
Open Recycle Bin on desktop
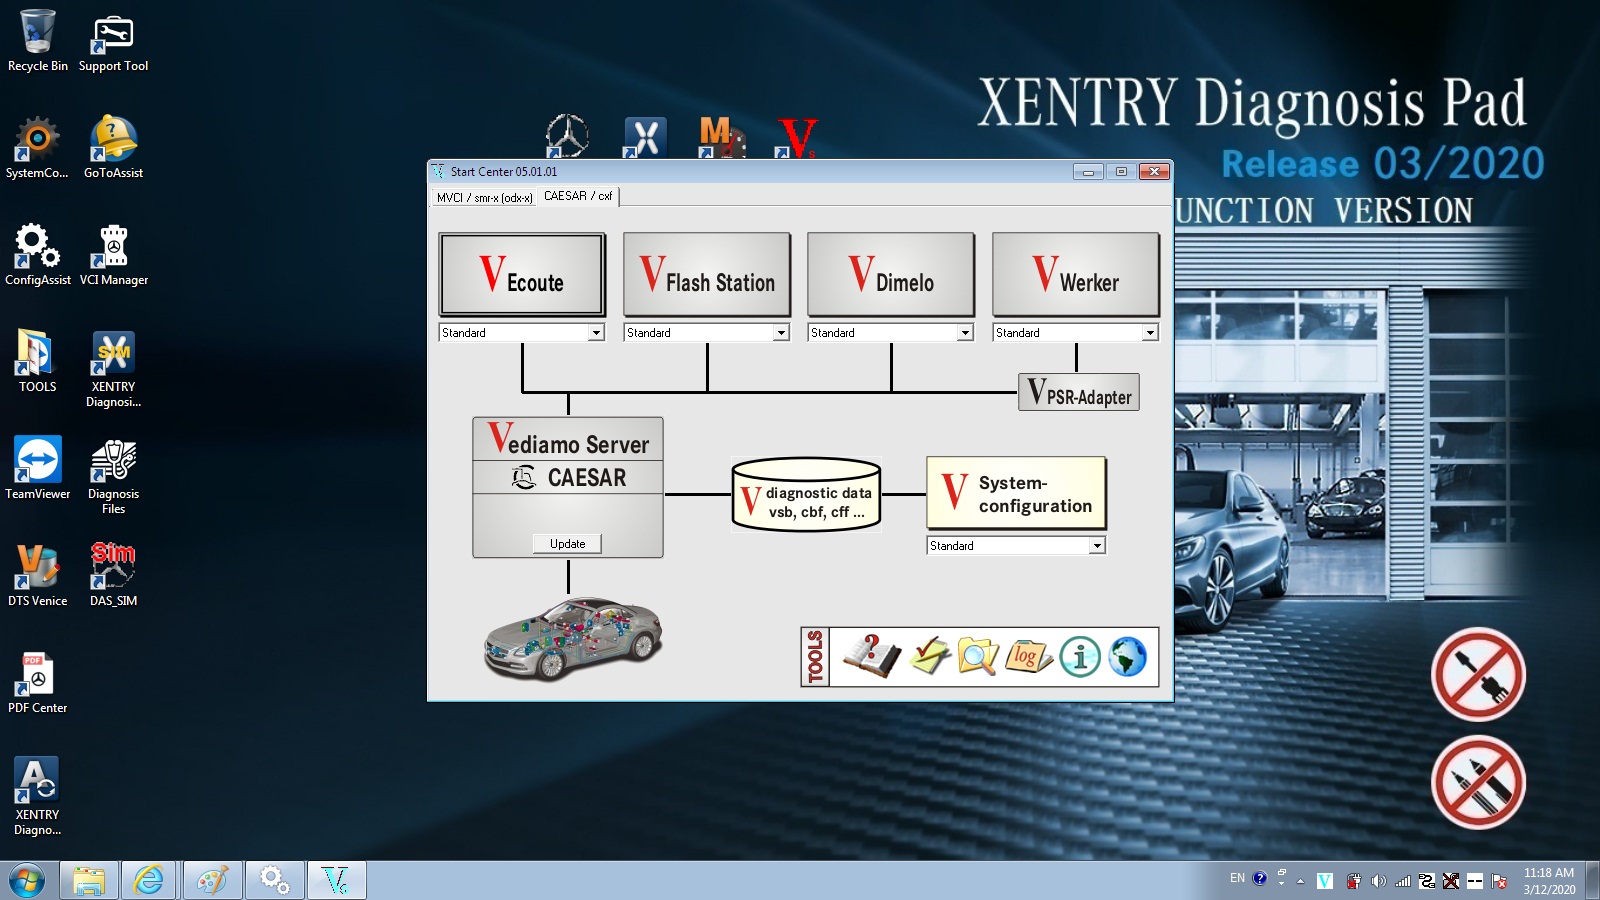tap(38, 41)
